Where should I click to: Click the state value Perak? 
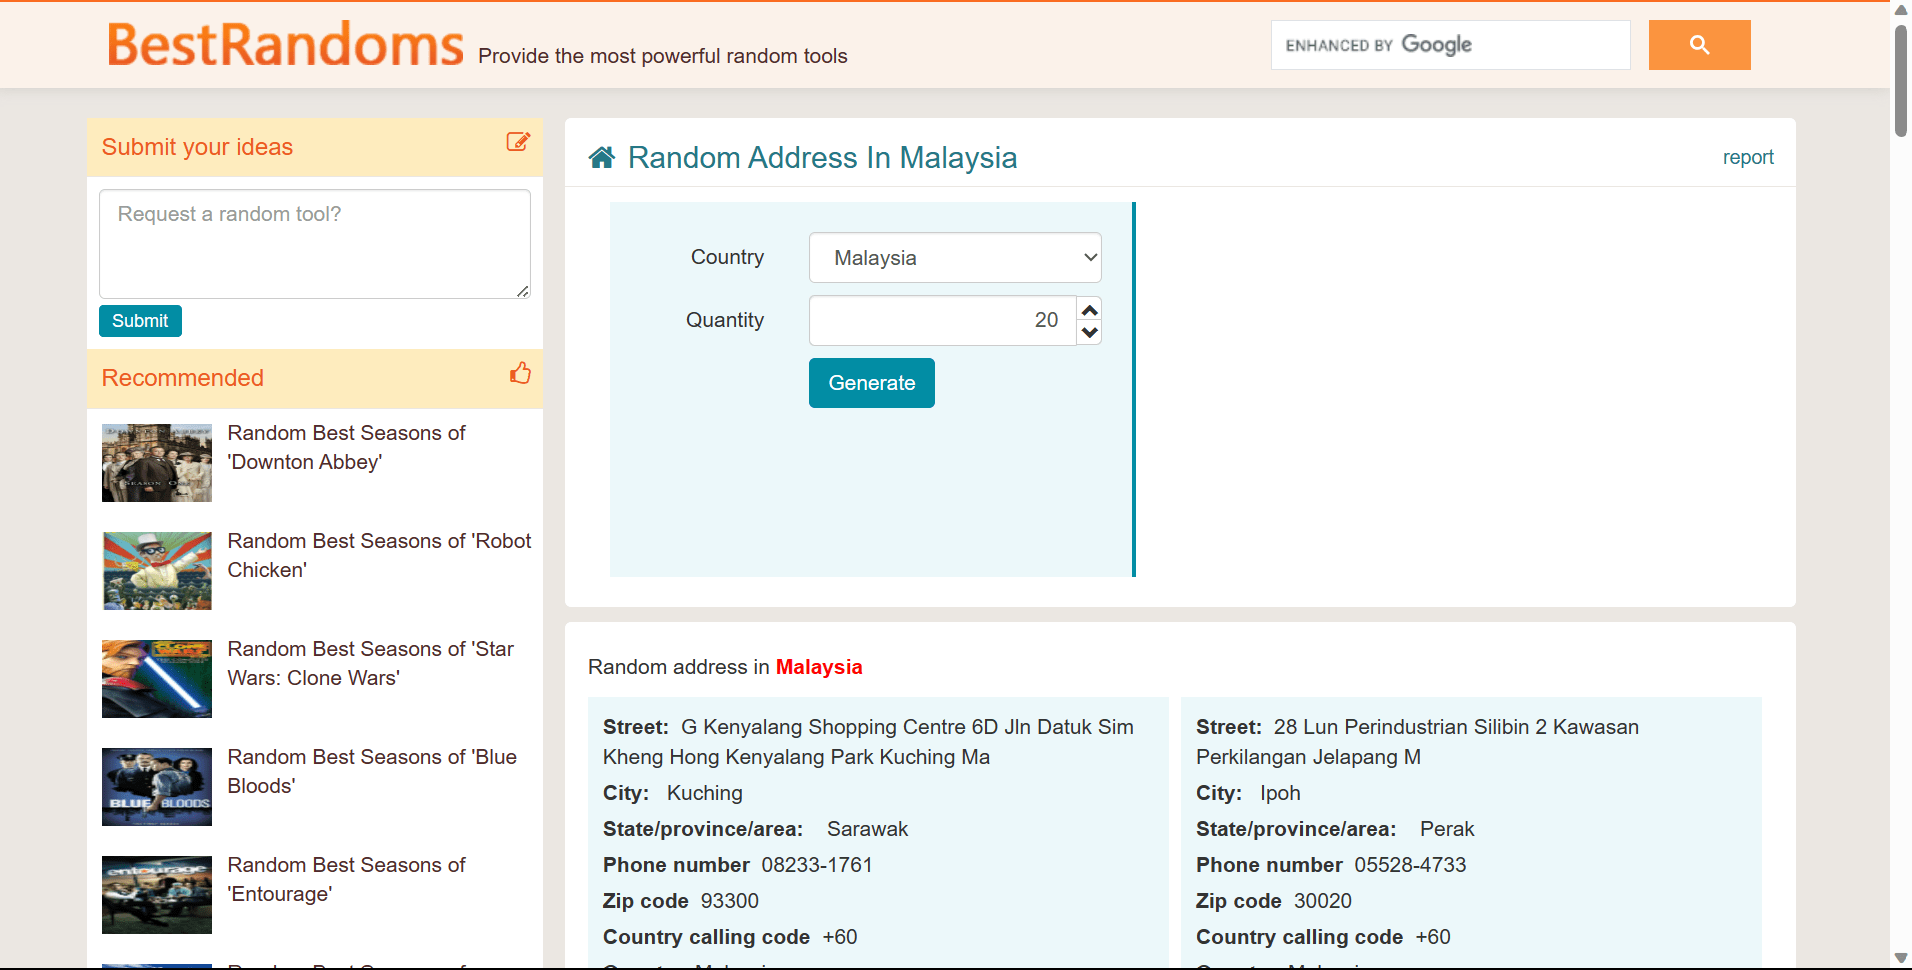[1447, 829]
